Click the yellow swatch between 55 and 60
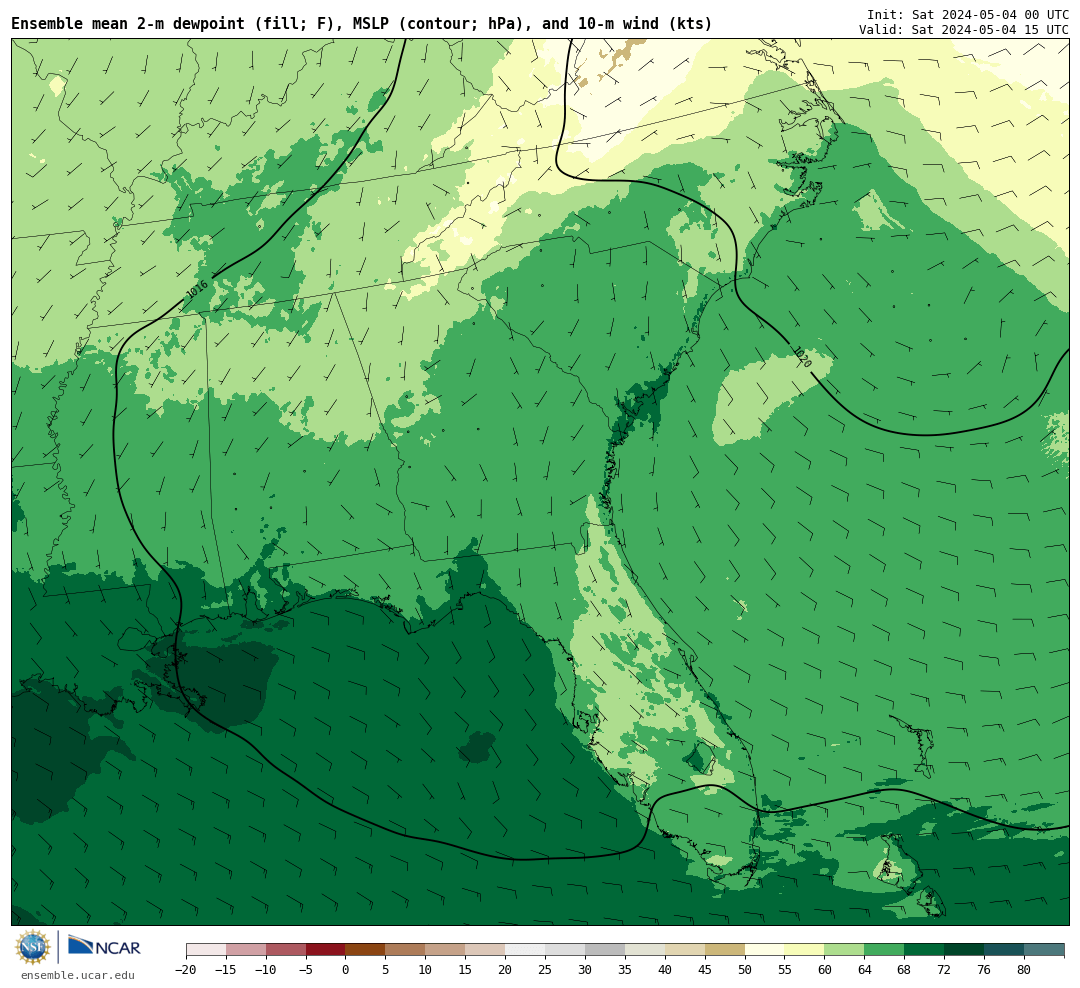 [x=805, y=950]
